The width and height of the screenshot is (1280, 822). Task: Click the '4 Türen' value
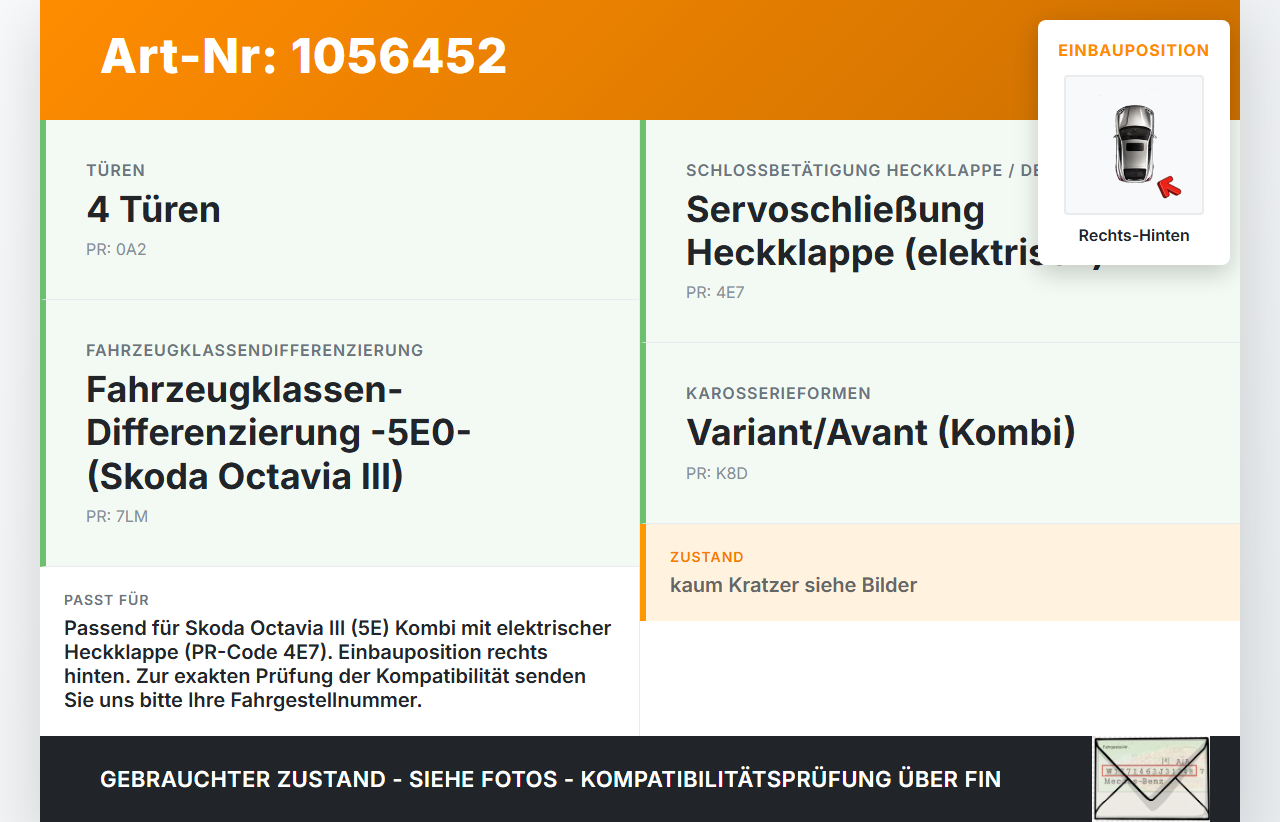click(x=154, y=210)
